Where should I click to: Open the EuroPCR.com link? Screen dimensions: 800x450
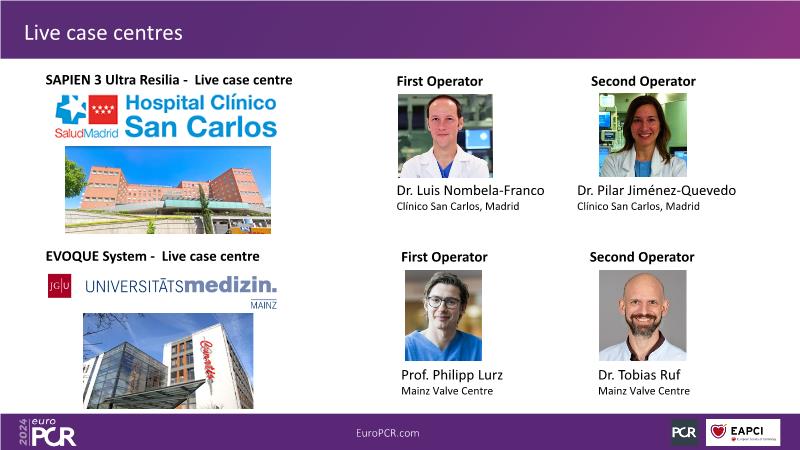point(388,432)
